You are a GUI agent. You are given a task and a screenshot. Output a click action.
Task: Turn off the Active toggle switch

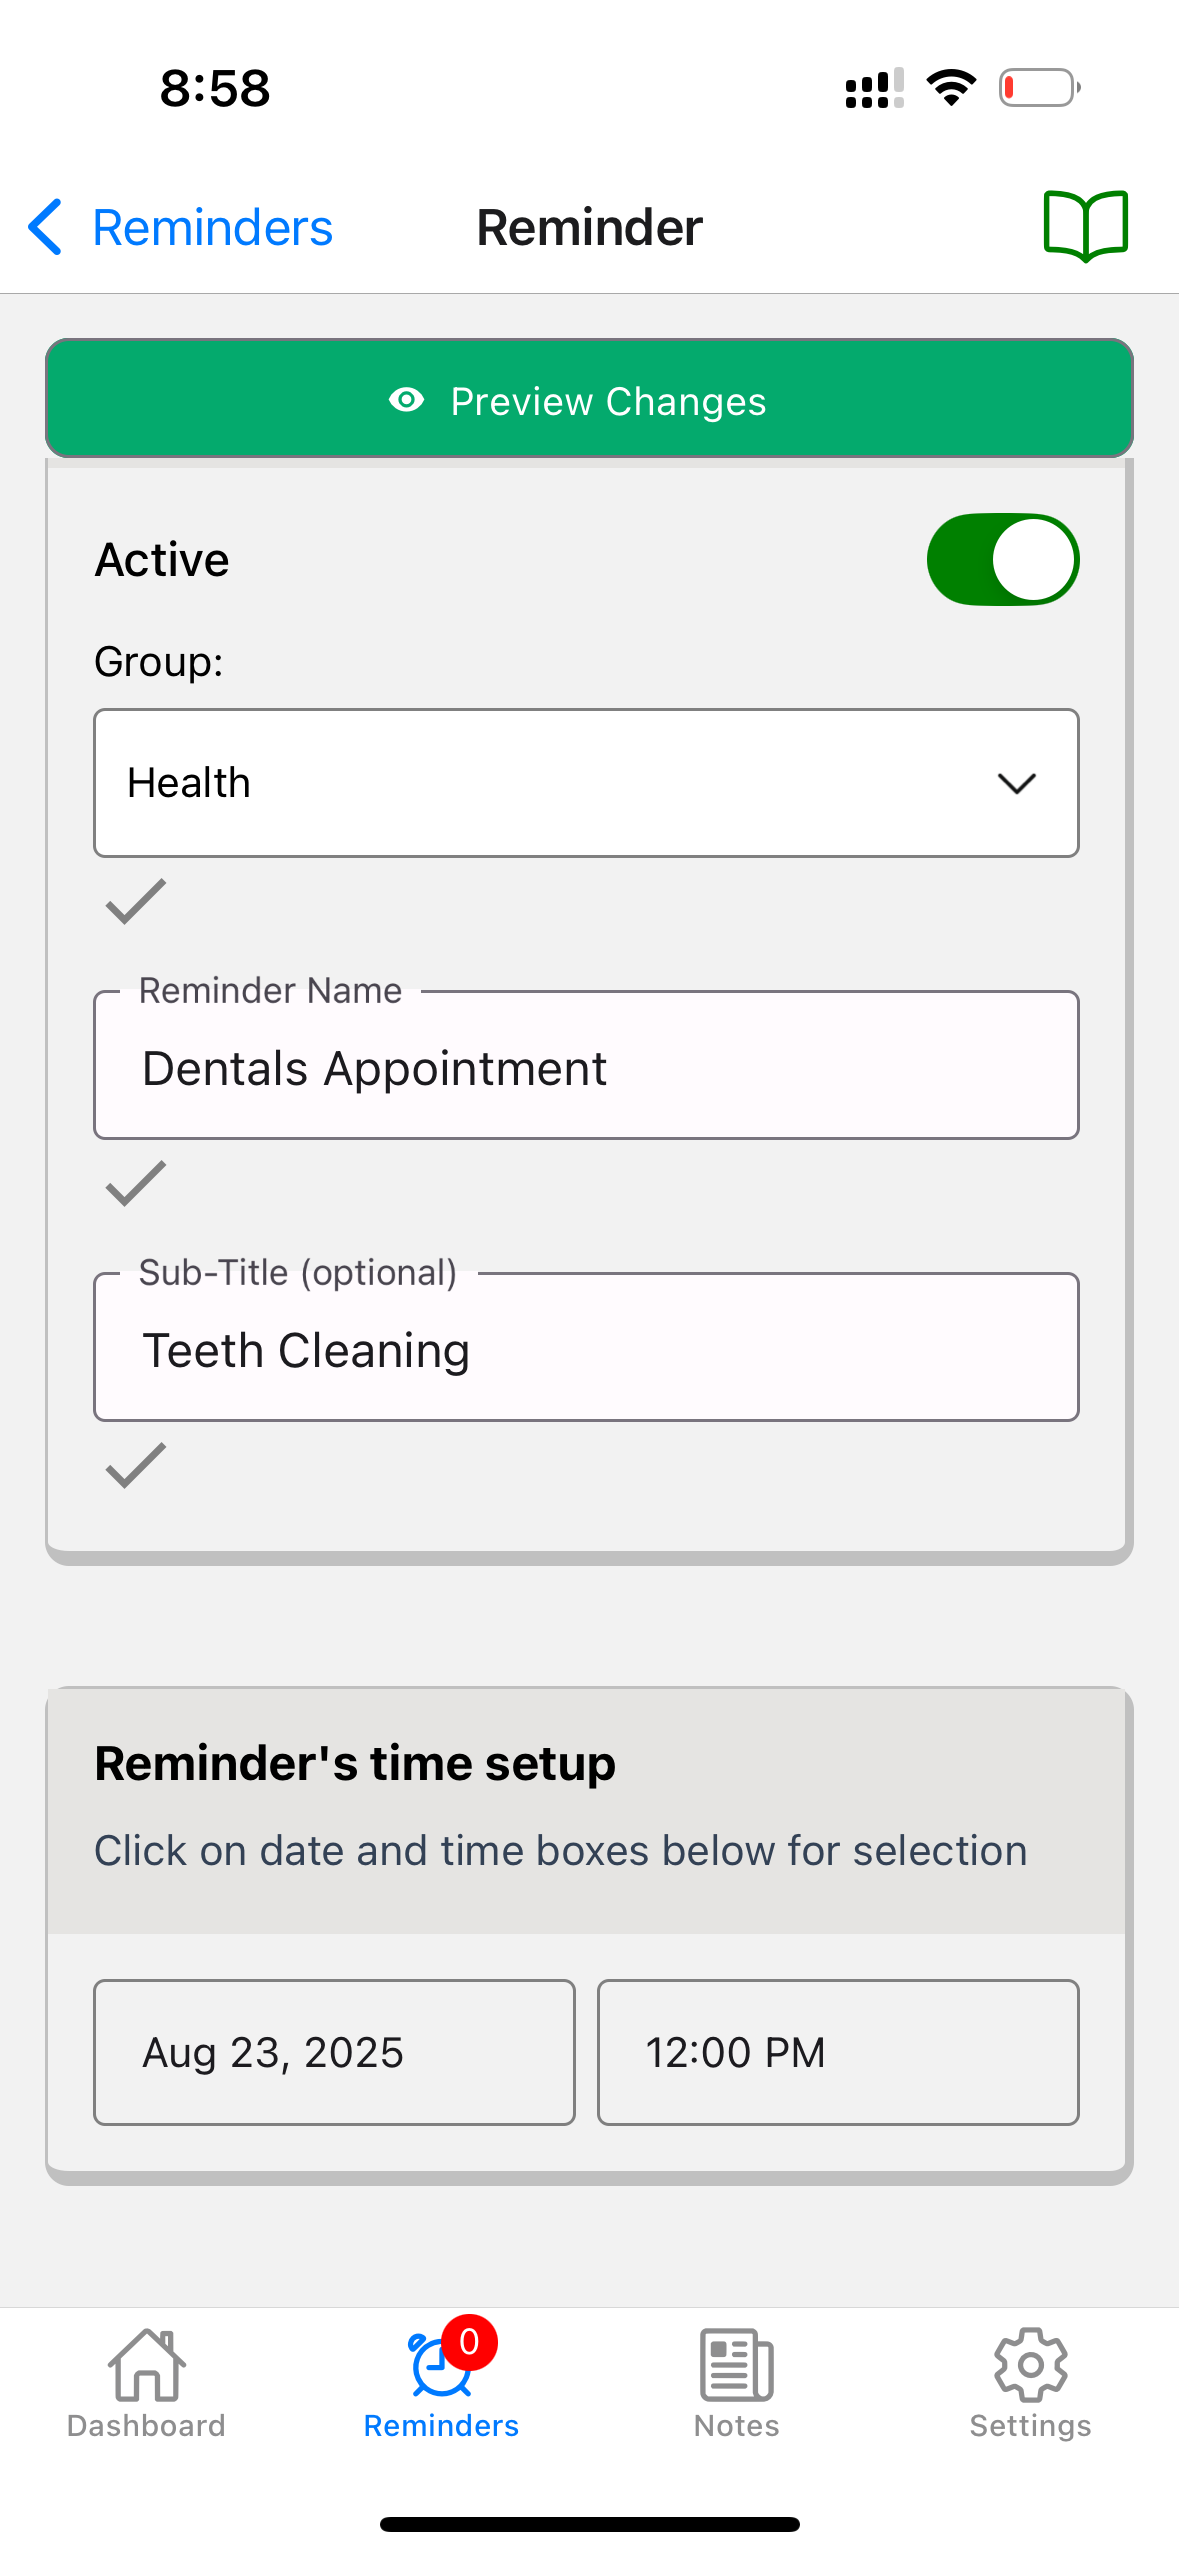(x=1002, y=559)
